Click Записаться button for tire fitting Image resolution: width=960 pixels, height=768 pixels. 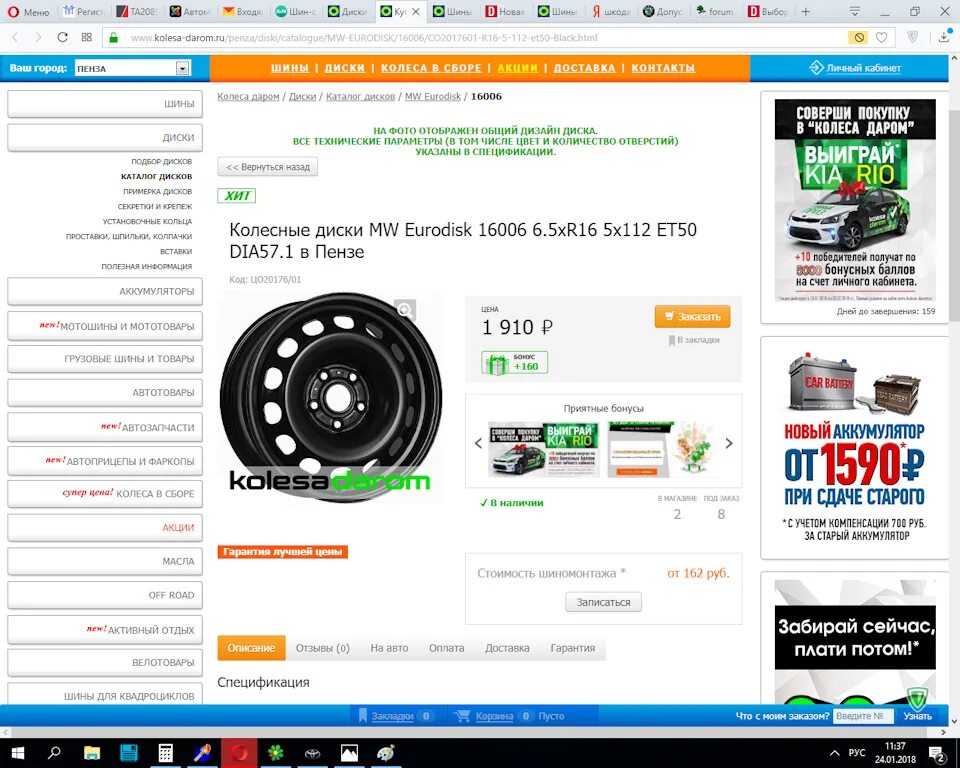point(603,602)
